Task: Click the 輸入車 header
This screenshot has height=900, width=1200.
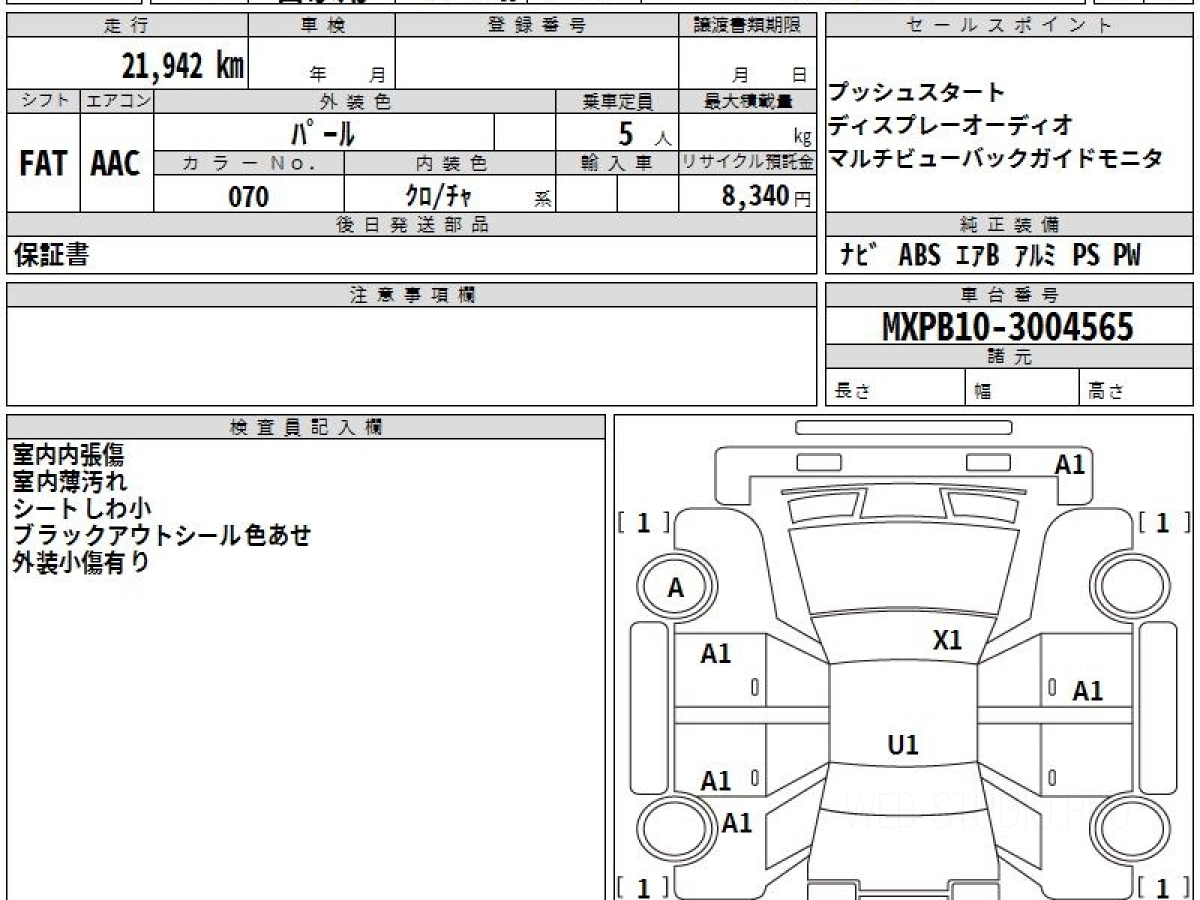Action: coord(617,163)
